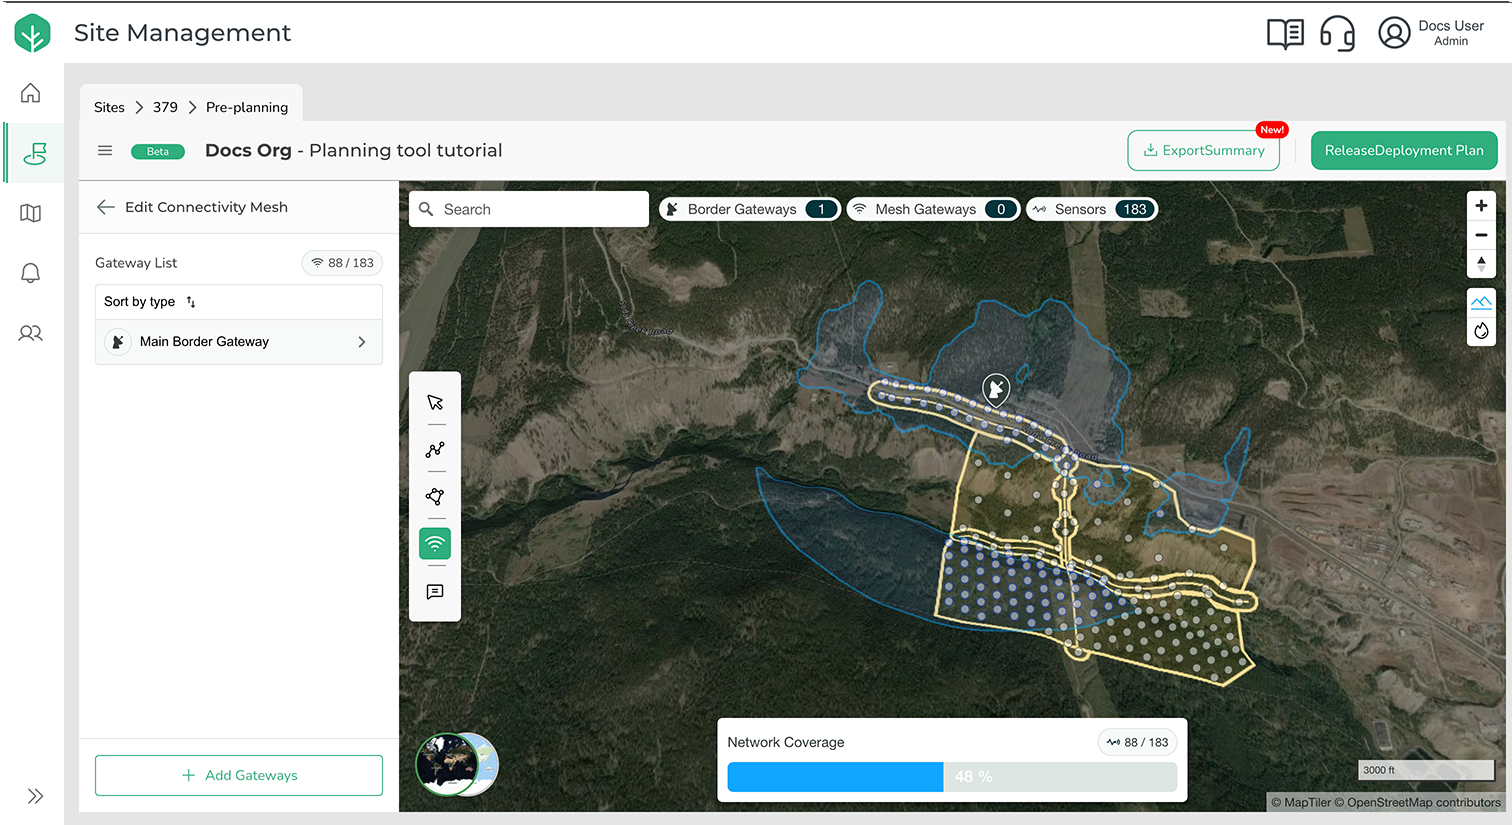Click the Add Gateways button
Image resolution: width=1512 pixels, height=825 pixels.
[239, 775]
